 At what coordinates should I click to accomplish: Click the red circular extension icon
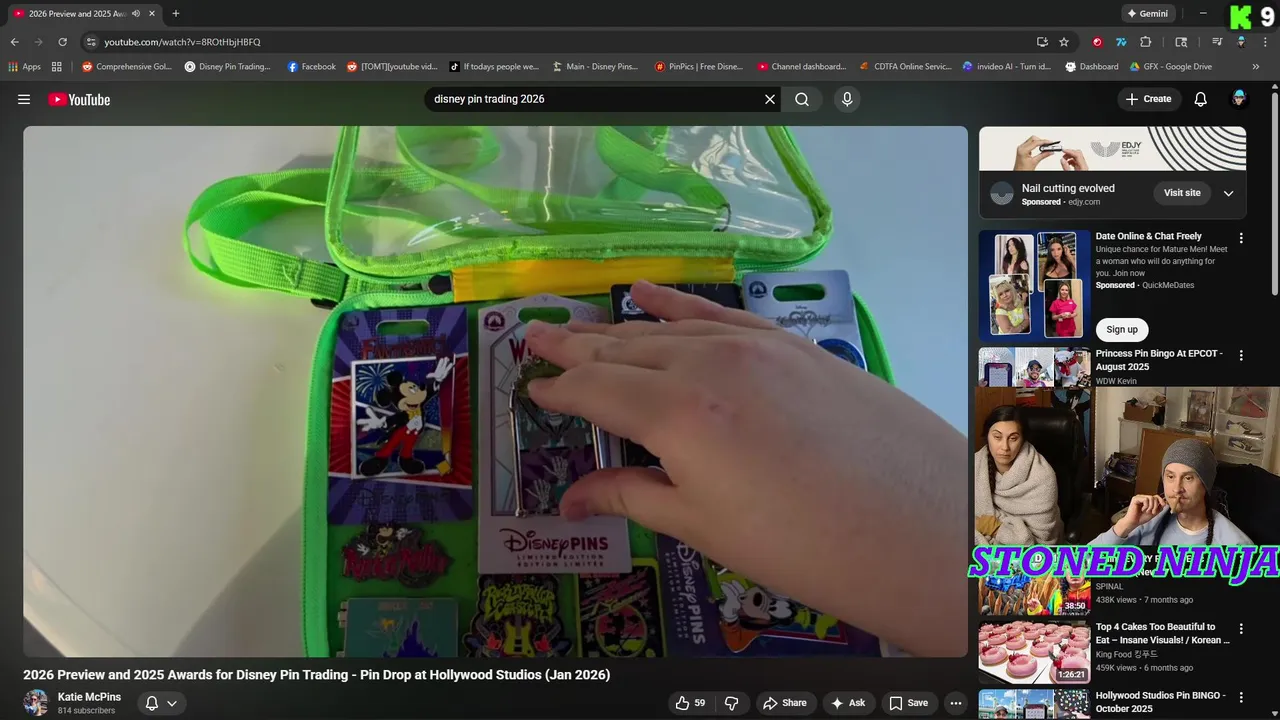click(1097, 42)
